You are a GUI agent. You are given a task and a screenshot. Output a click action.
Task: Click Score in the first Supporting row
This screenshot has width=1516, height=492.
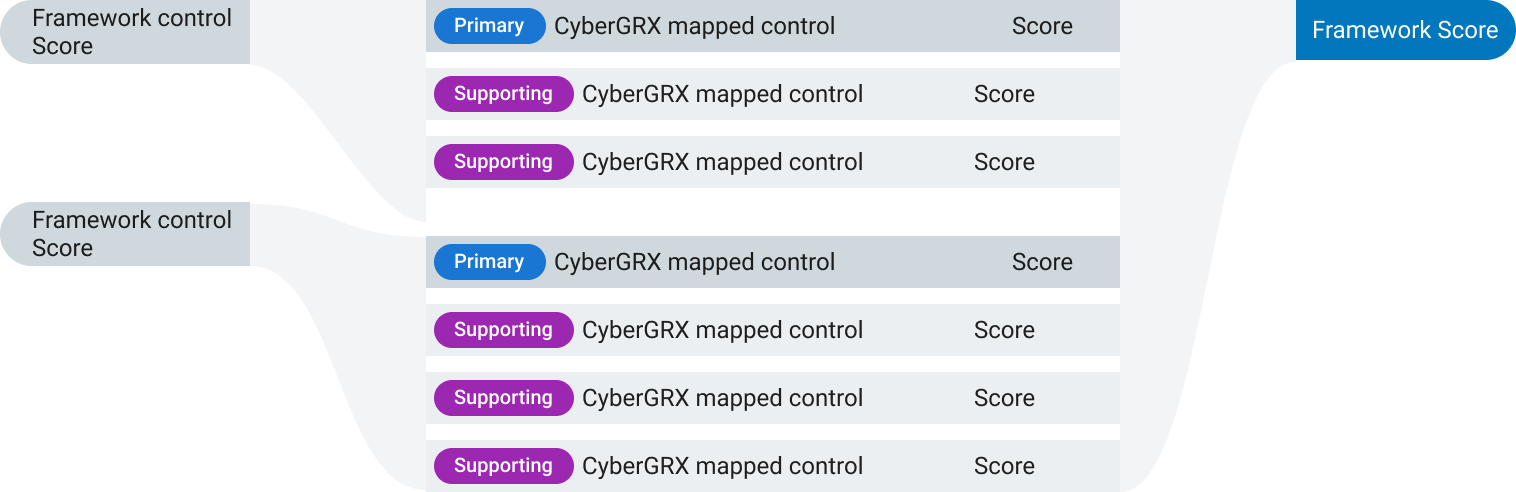[1004, 94]
